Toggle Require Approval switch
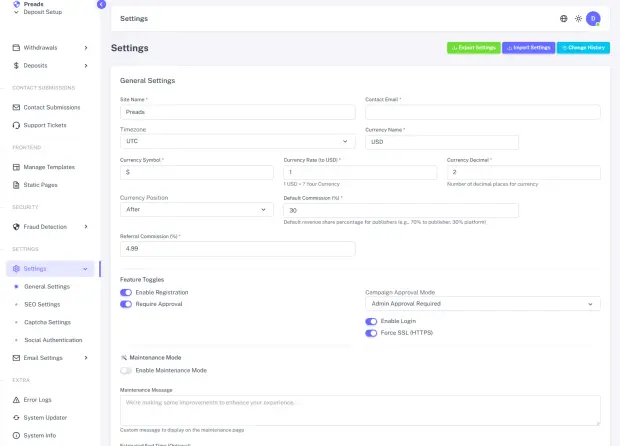This screenshot has height=446, width=620. point(126,304)
